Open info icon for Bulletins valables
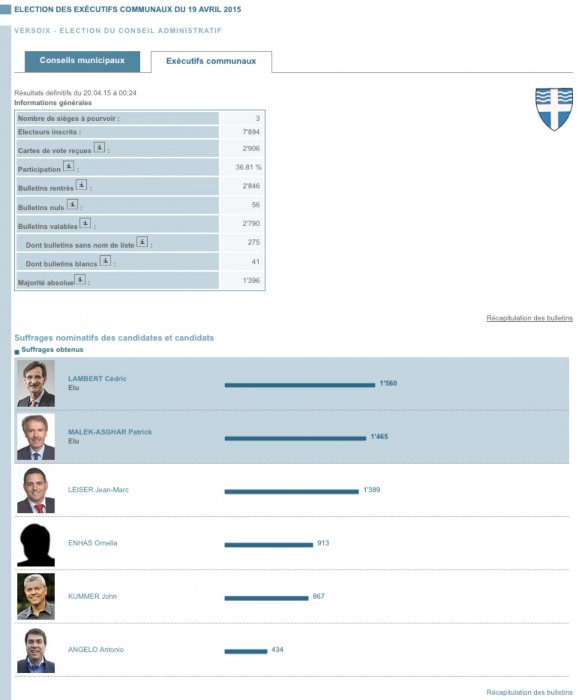The image size is (577, 700). [85, 223]
